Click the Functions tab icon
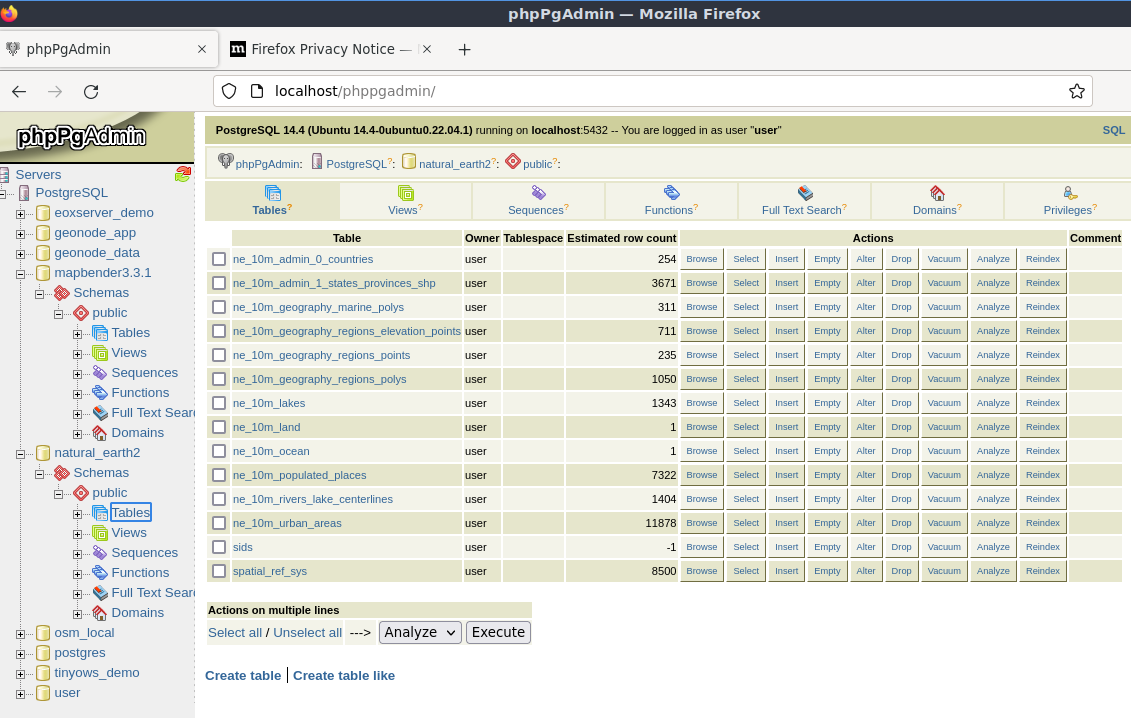 pos(672,193)
